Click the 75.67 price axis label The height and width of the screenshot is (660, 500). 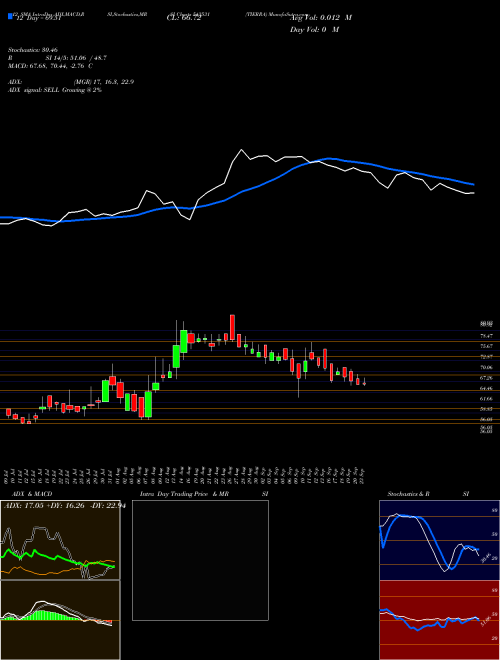point(487,346)
